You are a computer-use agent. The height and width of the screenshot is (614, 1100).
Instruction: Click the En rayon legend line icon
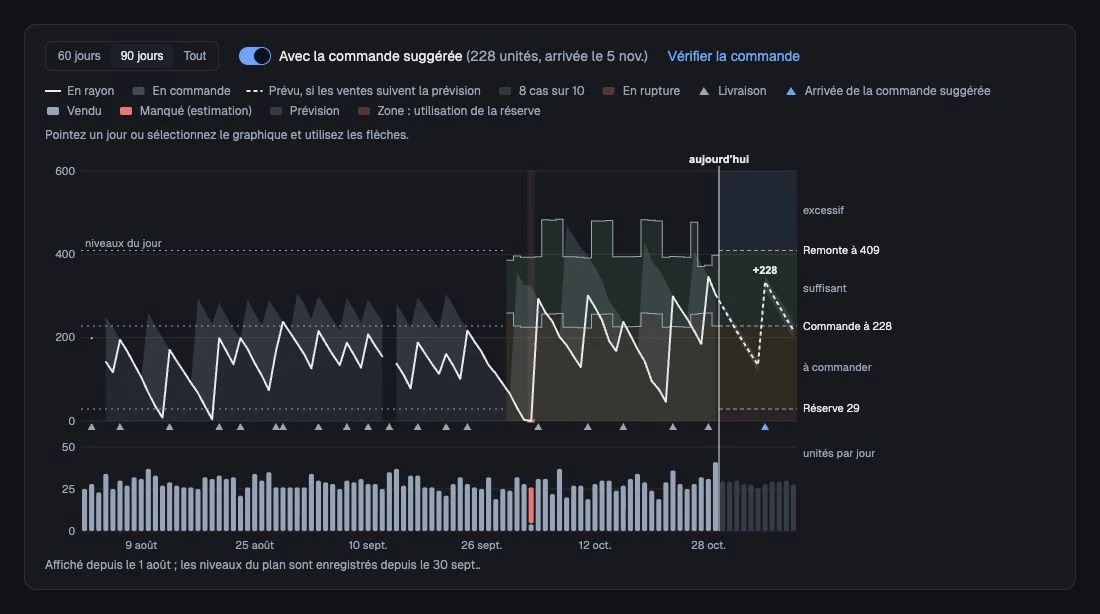click(x=53, y=91)
